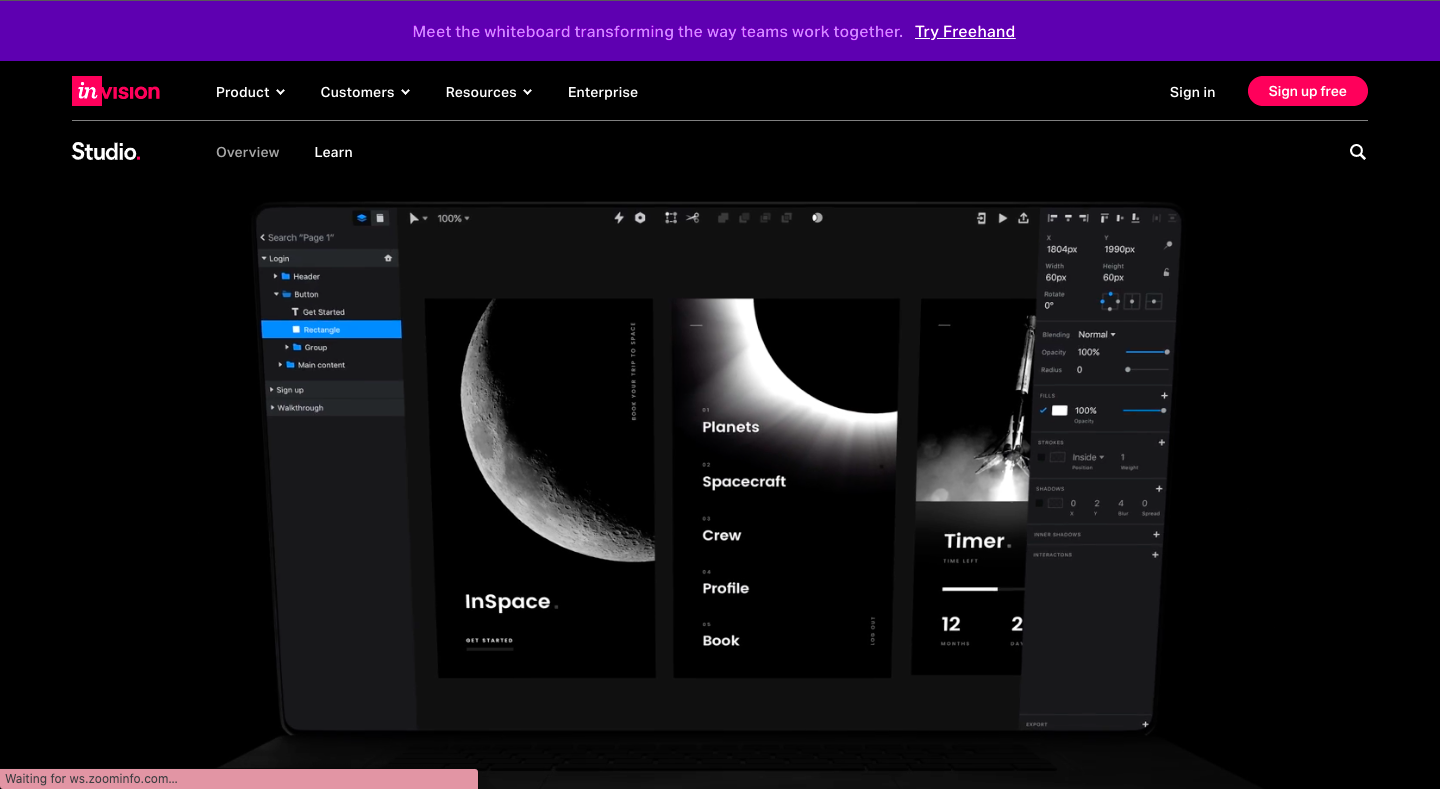Collapse the Login artboard
The image size is (1440, 789).
click(264, 258)
